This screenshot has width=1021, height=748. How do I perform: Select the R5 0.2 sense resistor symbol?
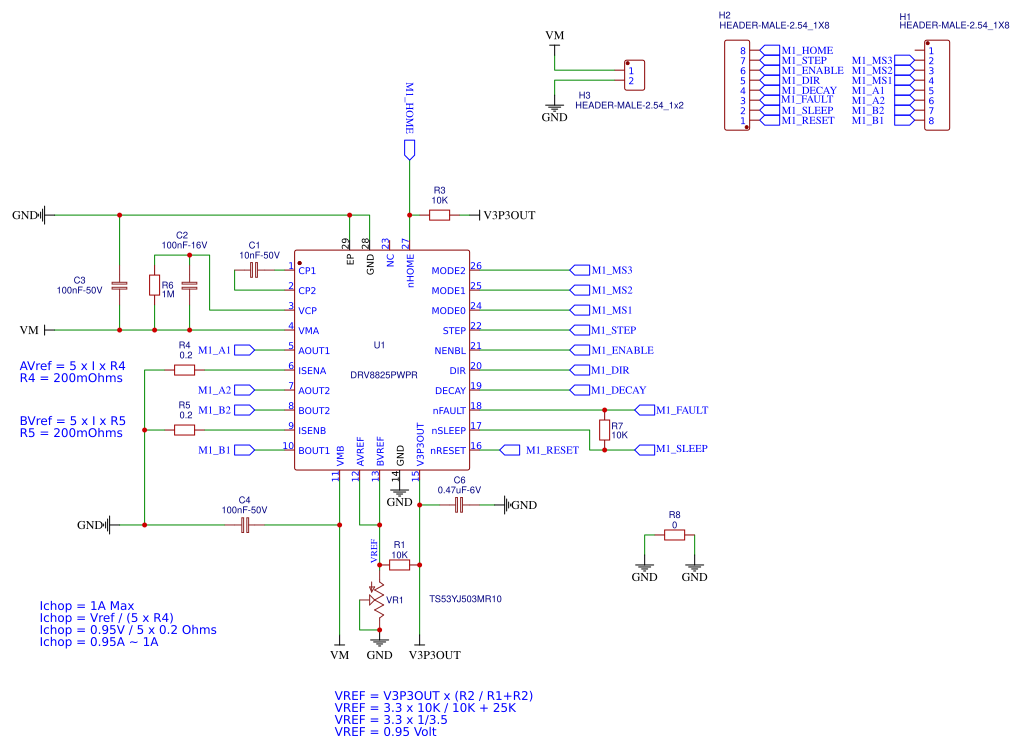point(184,430)
